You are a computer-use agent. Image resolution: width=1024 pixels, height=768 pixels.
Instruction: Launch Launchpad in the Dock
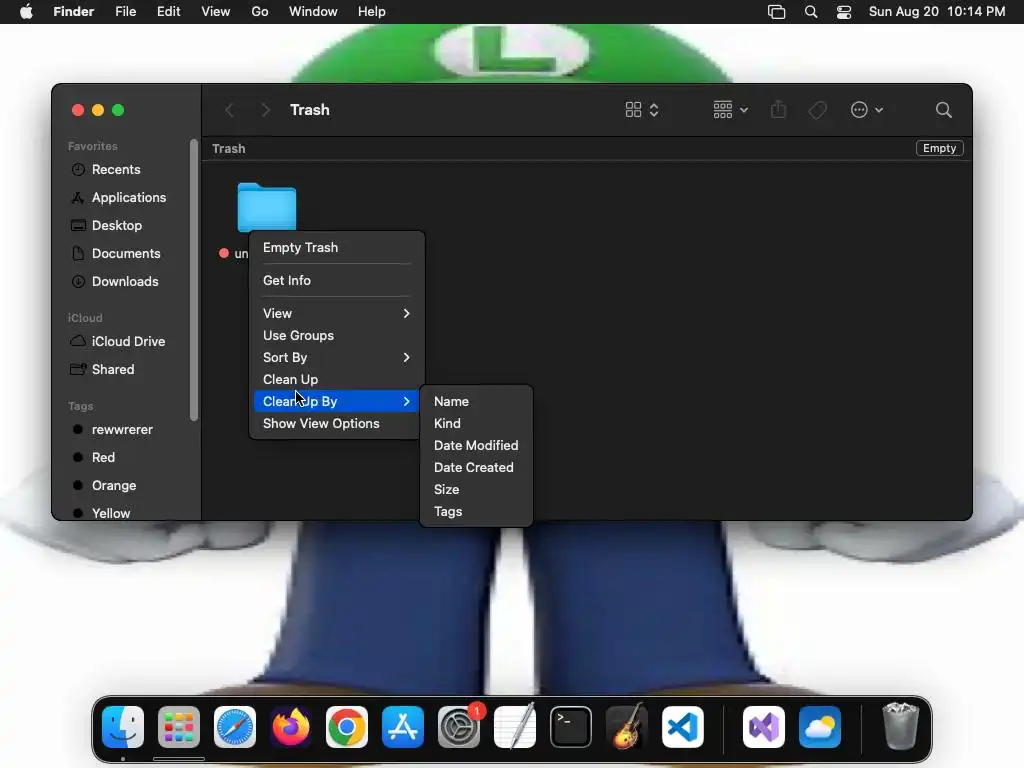[179, 727]
